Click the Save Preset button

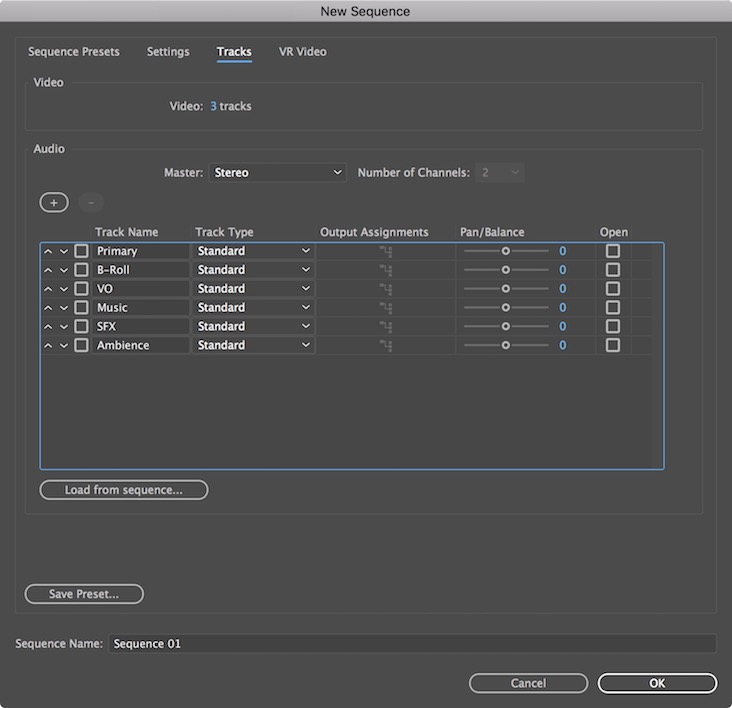(x=84, y=594)
